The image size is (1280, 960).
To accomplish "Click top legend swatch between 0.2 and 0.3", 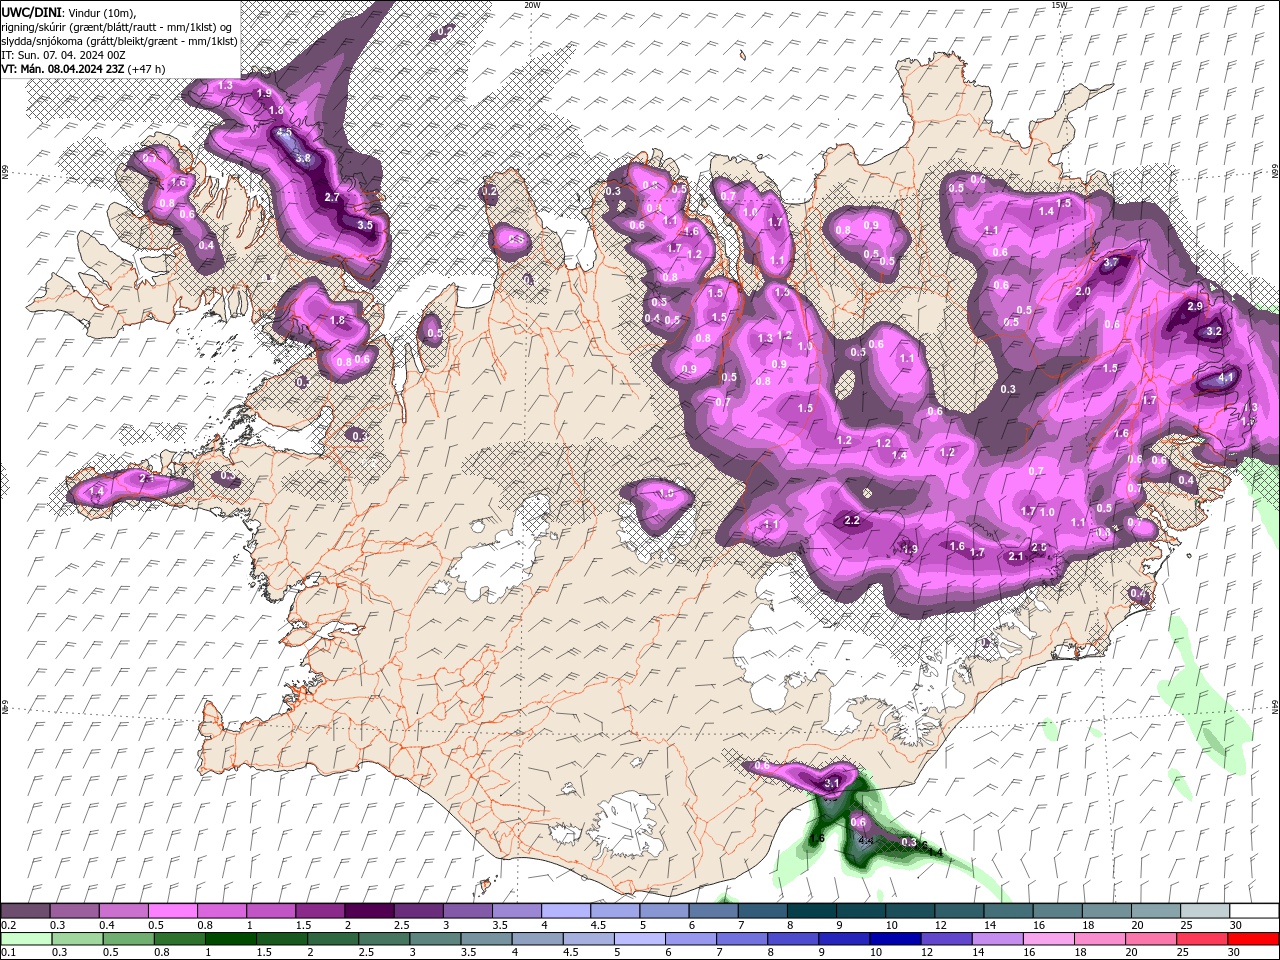I will click(26, 911).
